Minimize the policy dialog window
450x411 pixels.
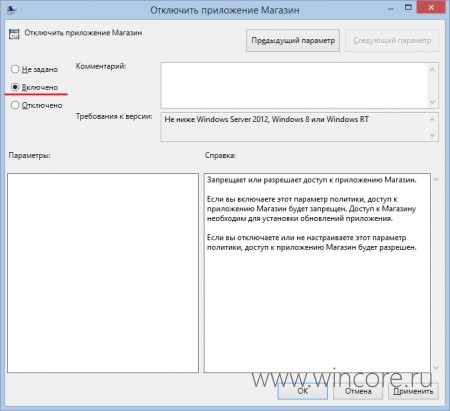point(390,9)
